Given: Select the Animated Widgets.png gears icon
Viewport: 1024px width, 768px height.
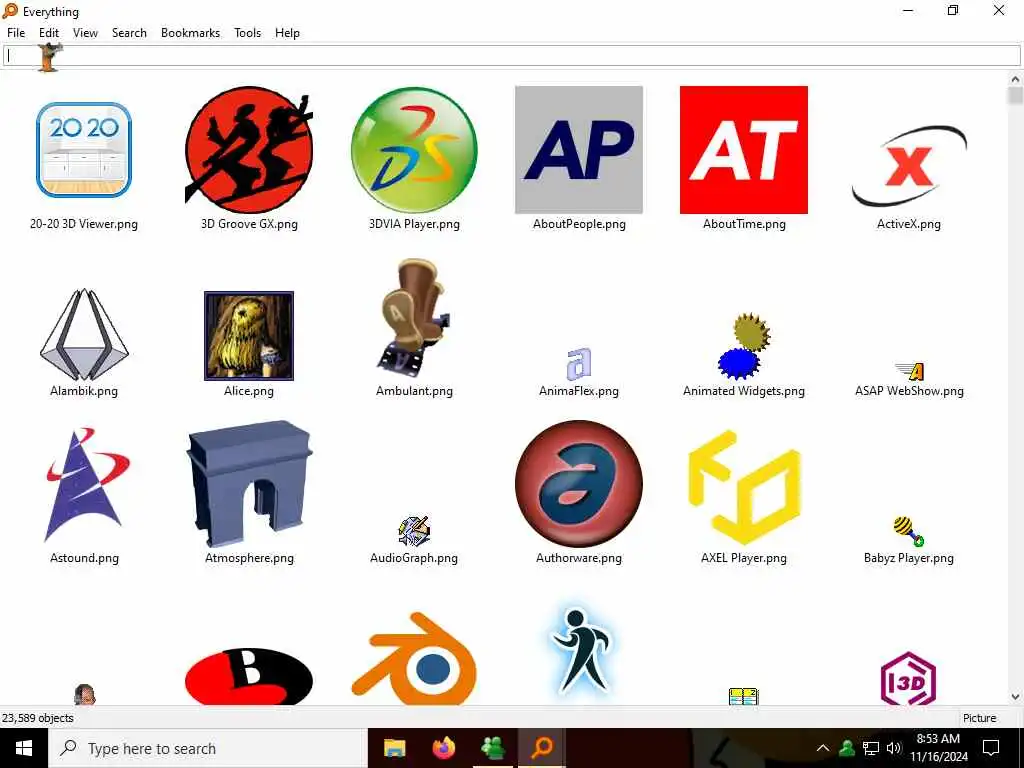Looking at the screenshot, I should tap(744, 346).
